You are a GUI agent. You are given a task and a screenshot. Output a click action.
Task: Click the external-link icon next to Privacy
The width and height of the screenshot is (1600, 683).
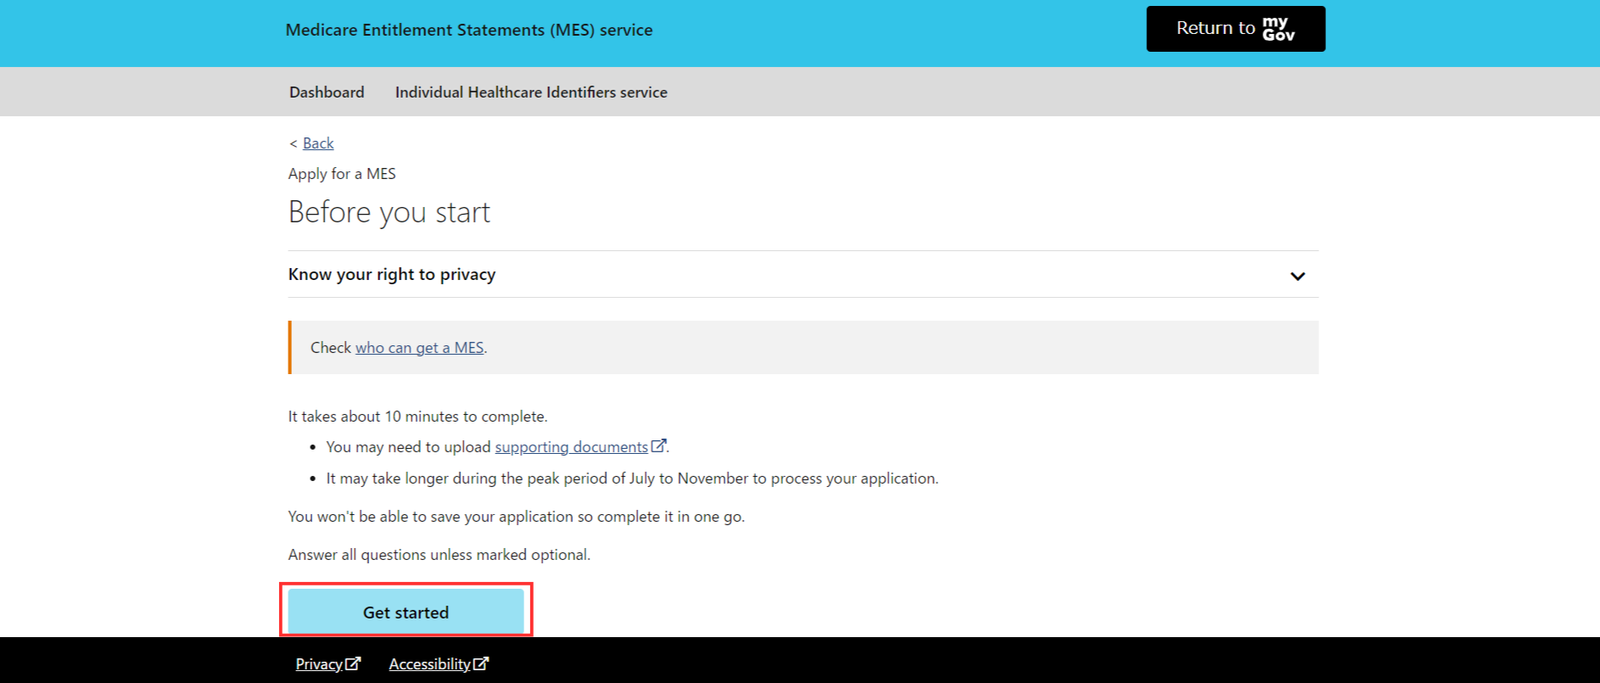(353, 663)
